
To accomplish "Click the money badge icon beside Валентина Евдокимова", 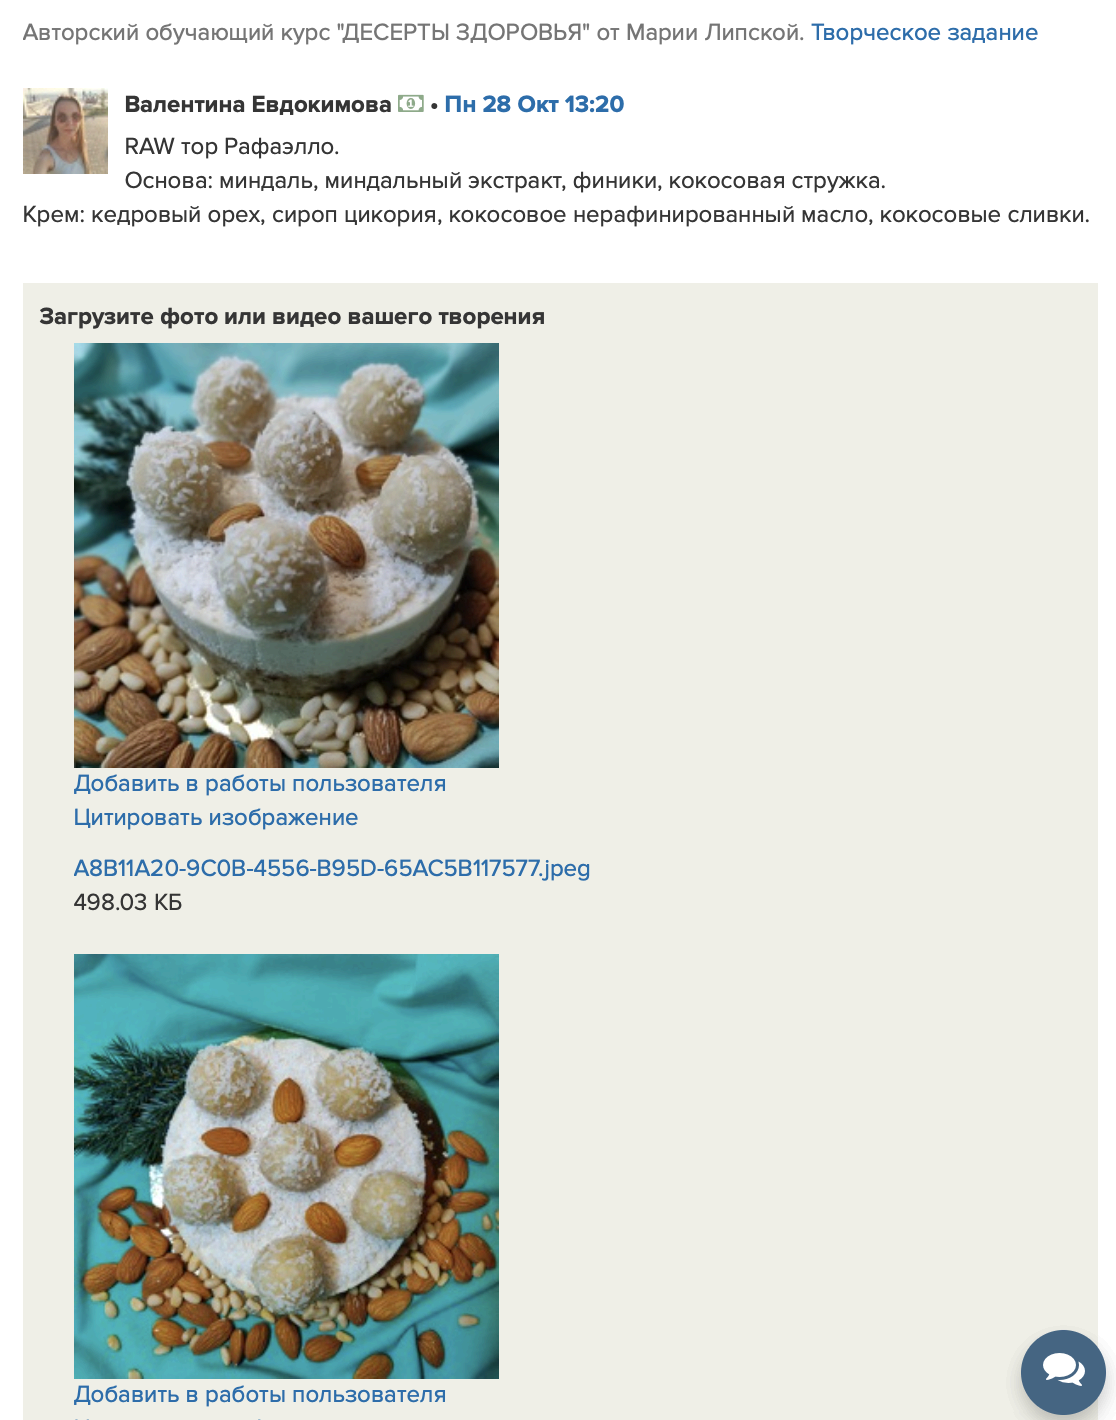I will 411,104.
